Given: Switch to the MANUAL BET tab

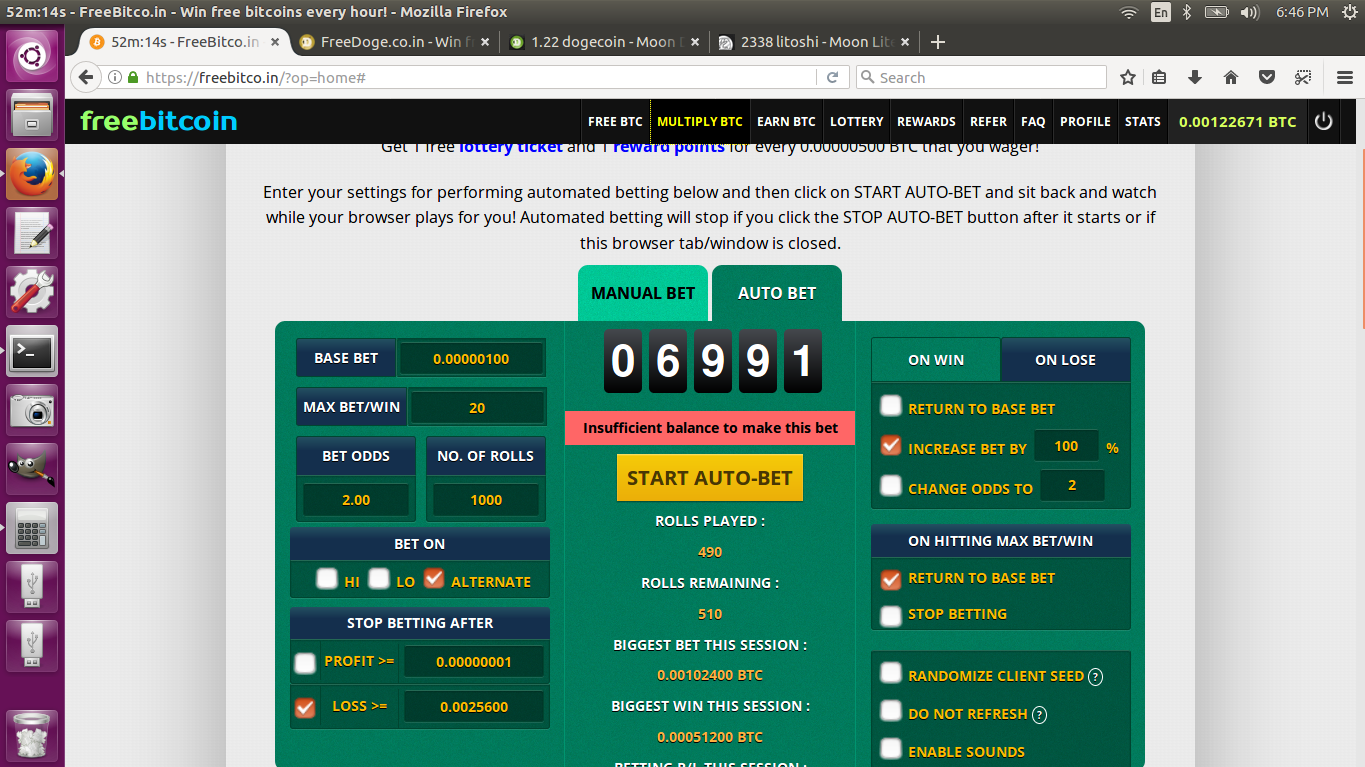Looking at the screenshot, I should (643, 293).
